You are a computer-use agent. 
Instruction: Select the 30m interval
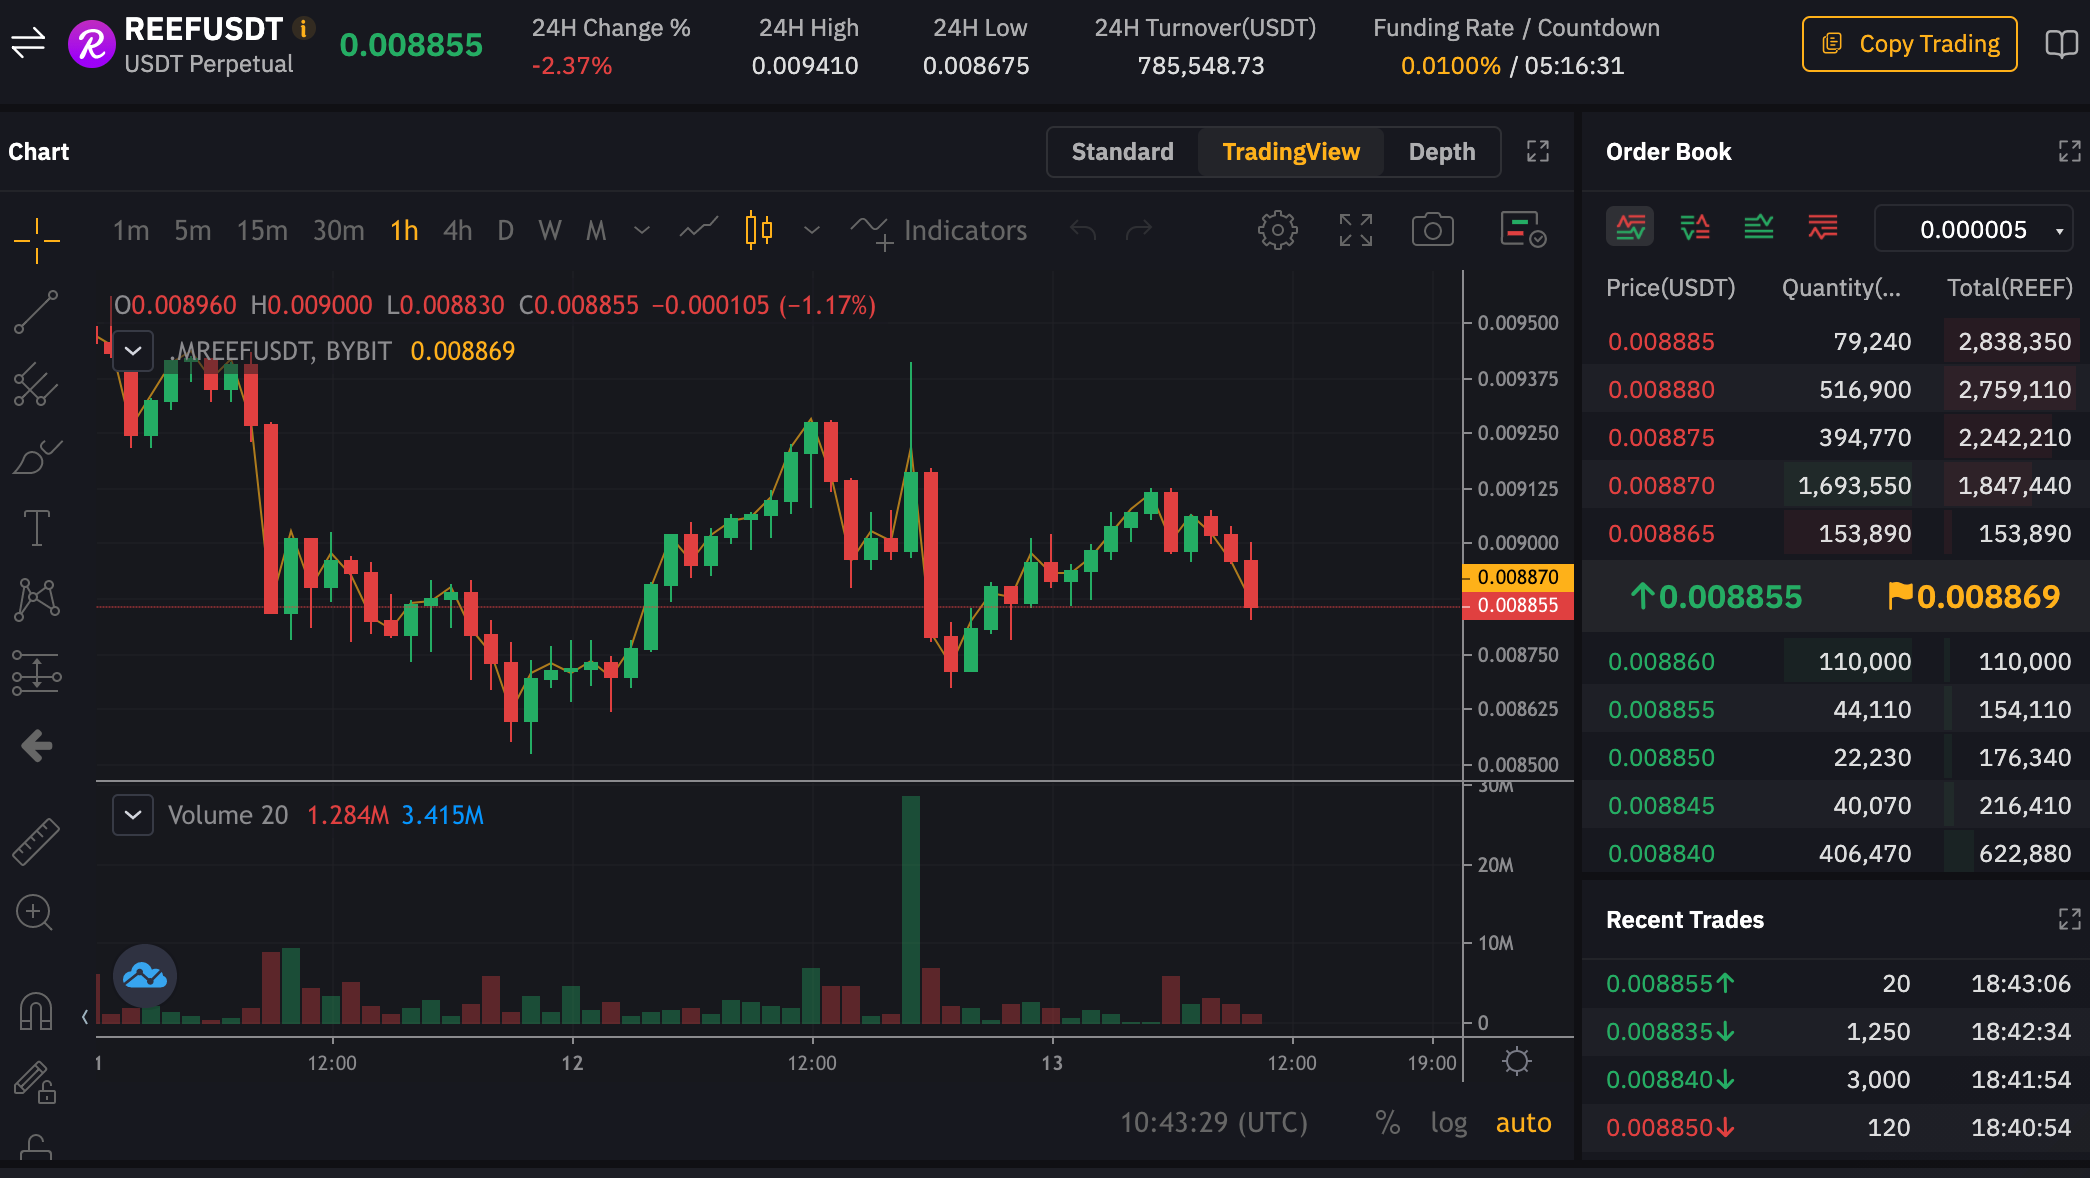coord(338,231)
